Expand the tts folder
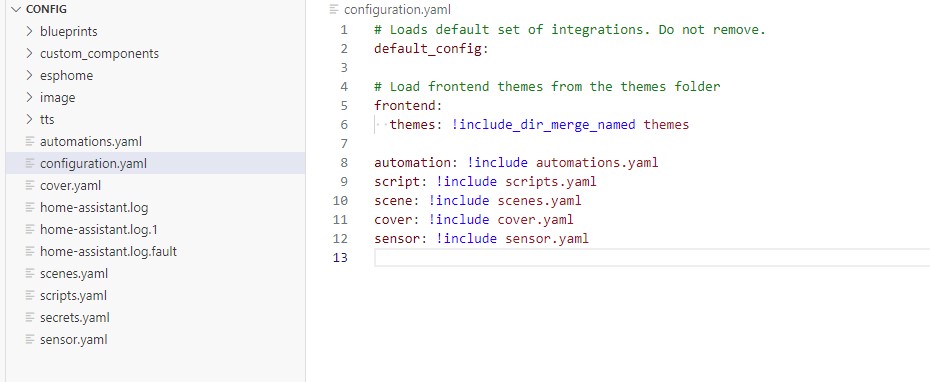This screenshot has height=382, width=930. coord(30,119)
